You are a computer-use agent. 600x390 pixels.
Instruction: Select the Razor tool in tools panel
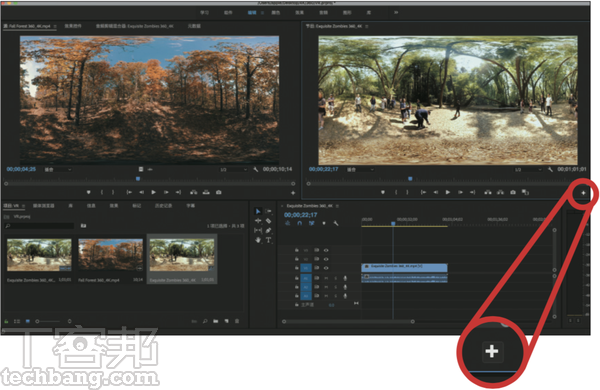(x=268, y=221)
